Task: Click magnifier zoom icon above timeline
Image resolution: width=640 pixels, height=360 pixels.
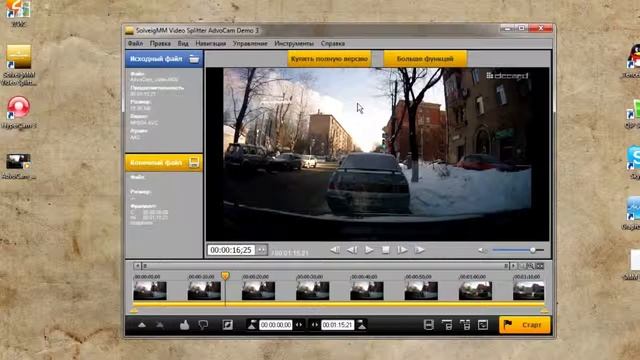Action: tap(531, 266)
